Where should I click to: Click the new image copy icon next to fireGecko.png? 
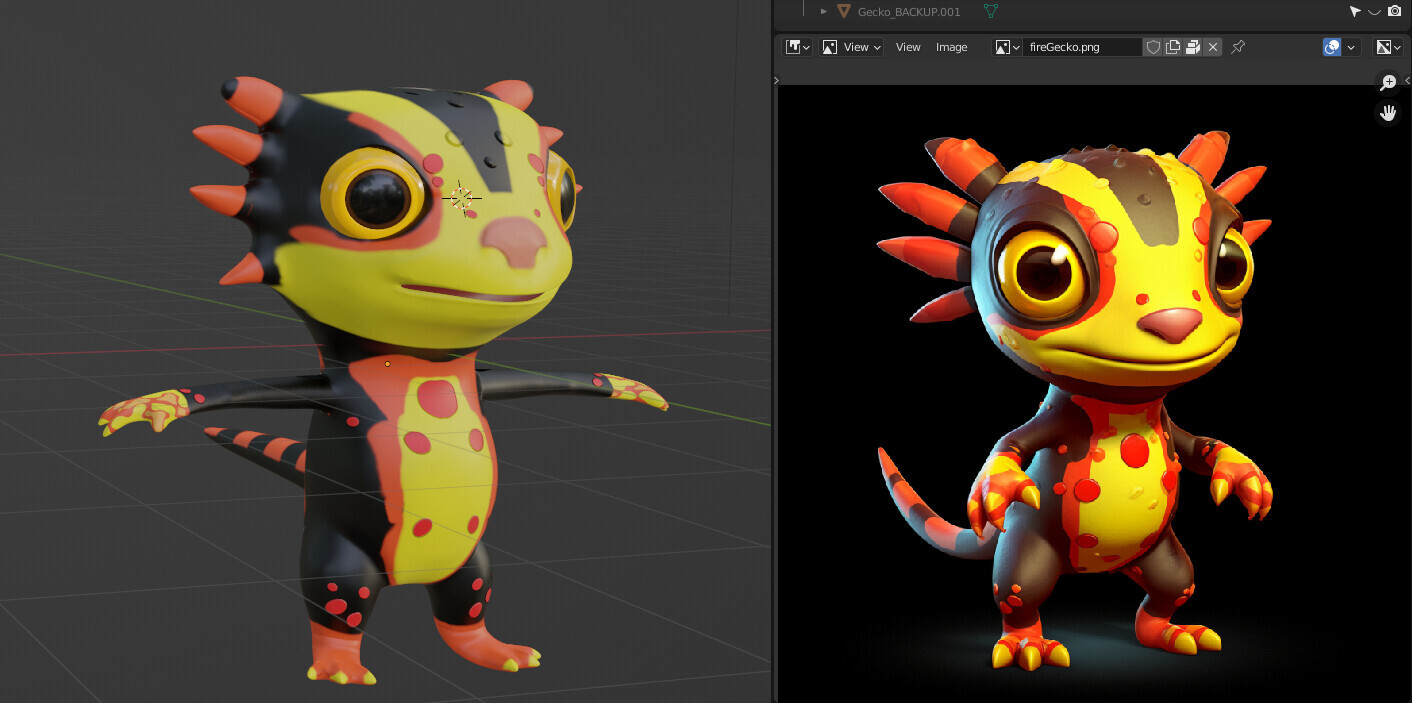1172,46
